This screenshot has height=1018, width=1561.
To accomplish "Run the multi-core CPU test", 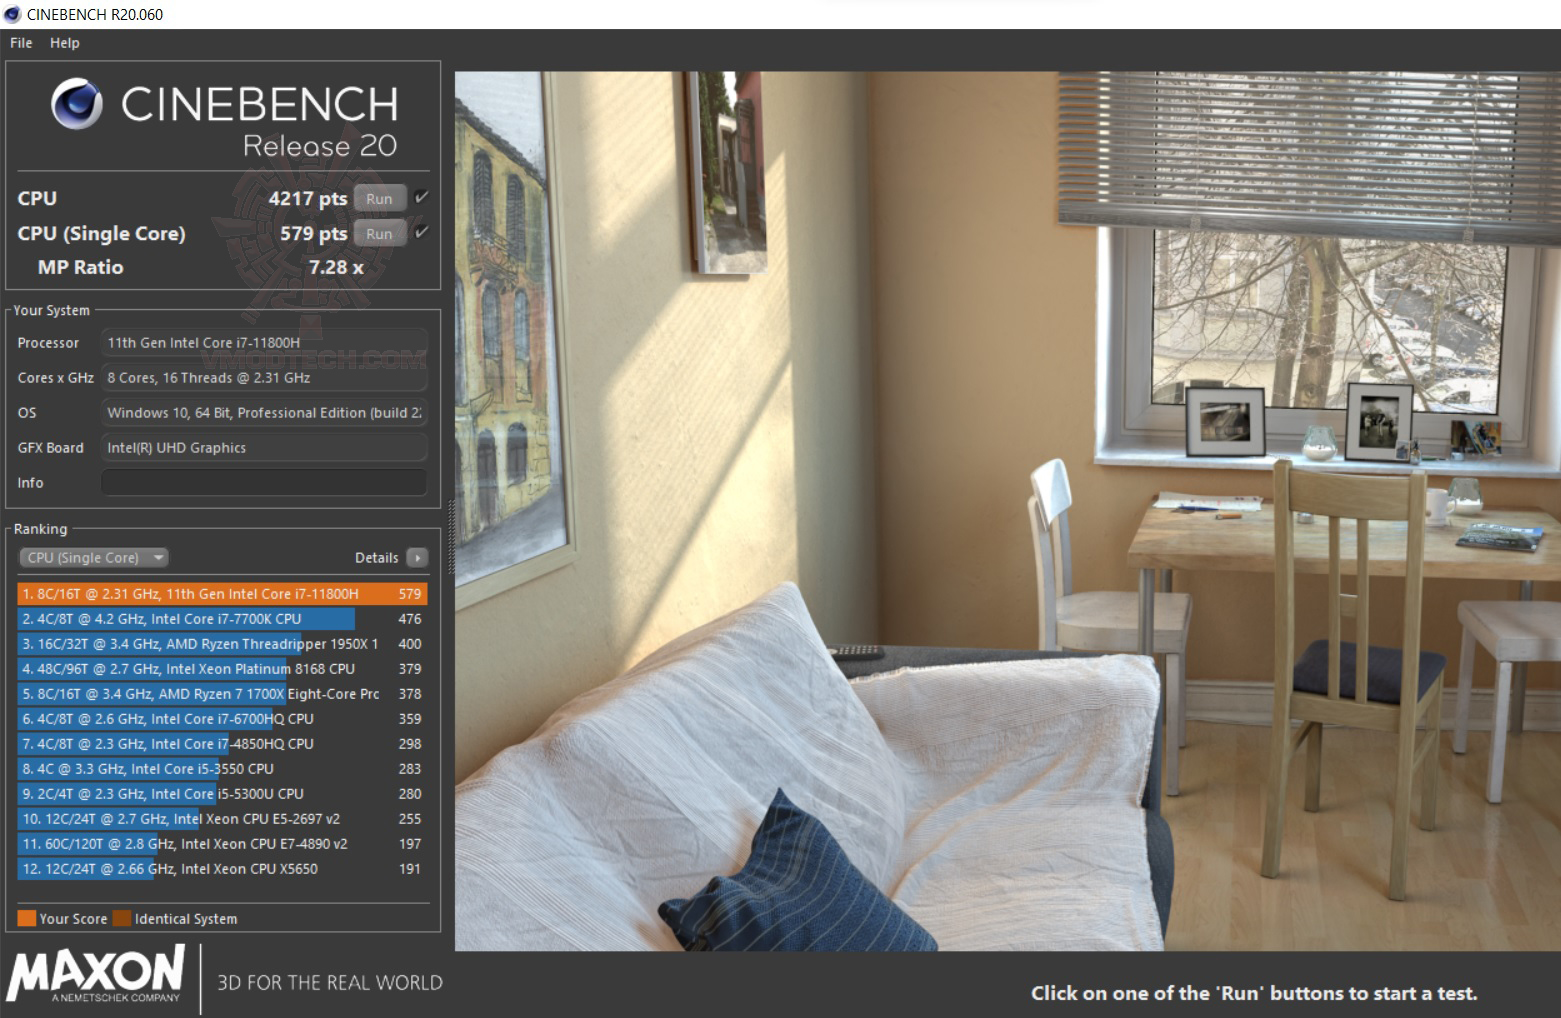I will [x=379, y=198].
